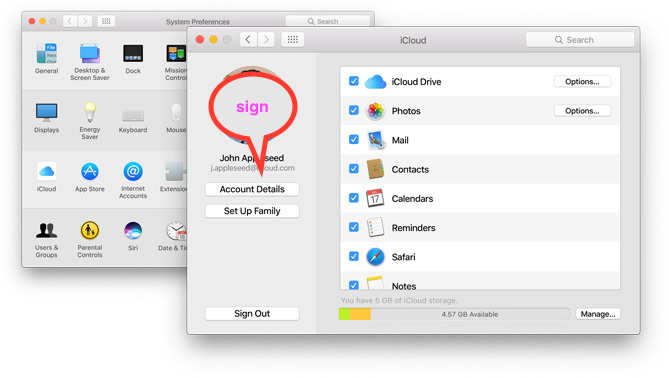Click Account Details button

tap(252, 189)
